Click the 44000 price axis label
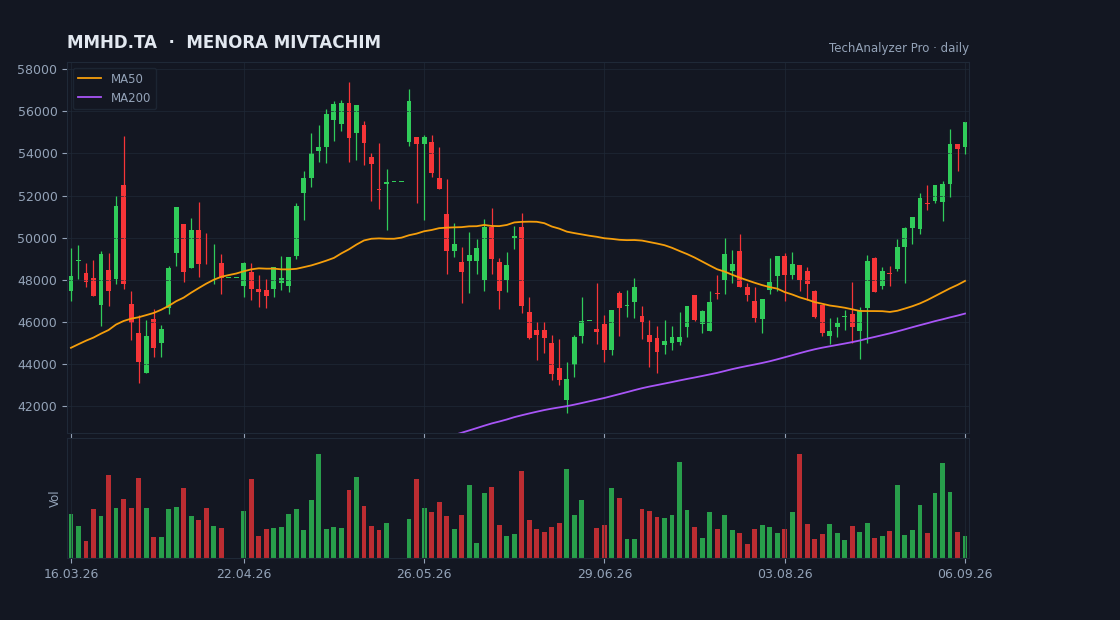The height and width of the screenshot is (620, 1120). [37, 365]
